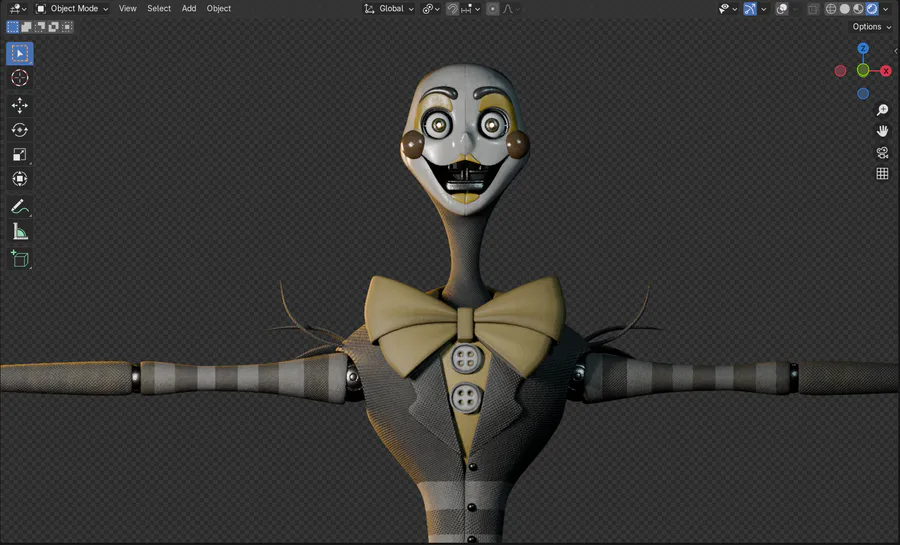Image resolution: width=900 pixels, height=545 pixels.
Task: Open object types visibility dropdown
Action: pos(728,9)
